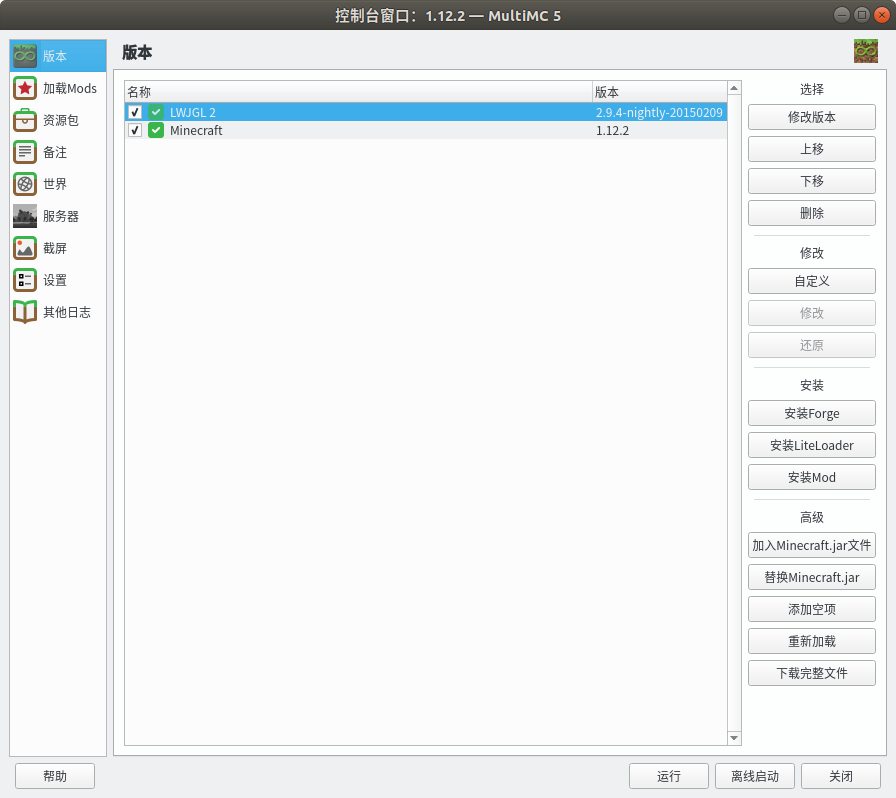Image resolution: width=896 pixels, height=798 pixels.
Task: Show the 截屏 page
Action: point(58,248)
